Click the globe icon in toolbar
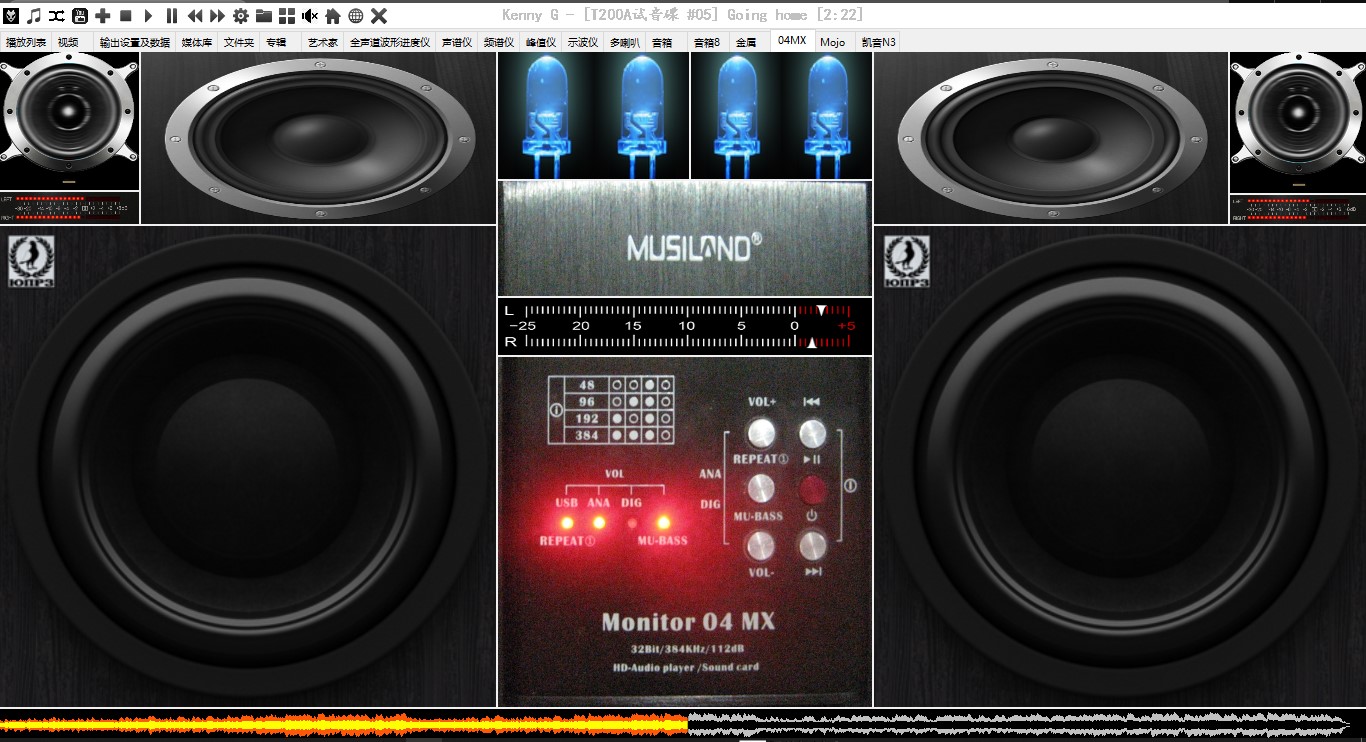The width and height of the screenshot is (1366, 742). pyautogui.click(x=356, y=15)
